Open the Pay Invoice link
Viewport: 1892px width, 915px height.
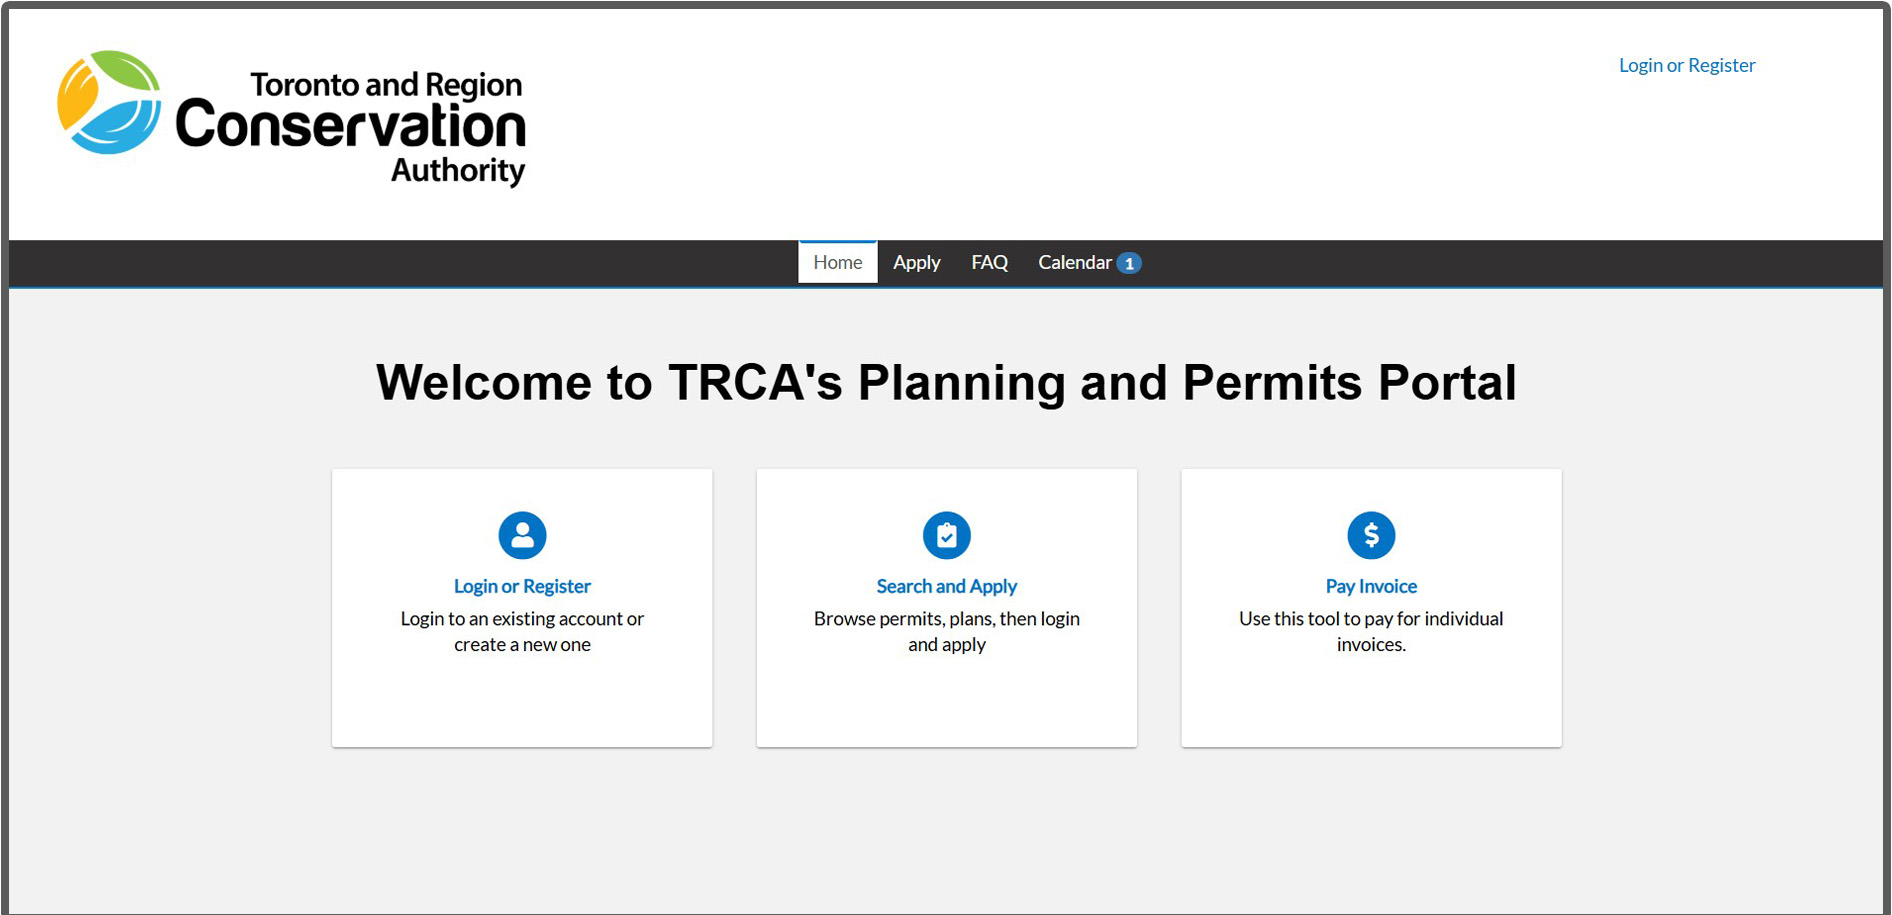click(1371, 586)
